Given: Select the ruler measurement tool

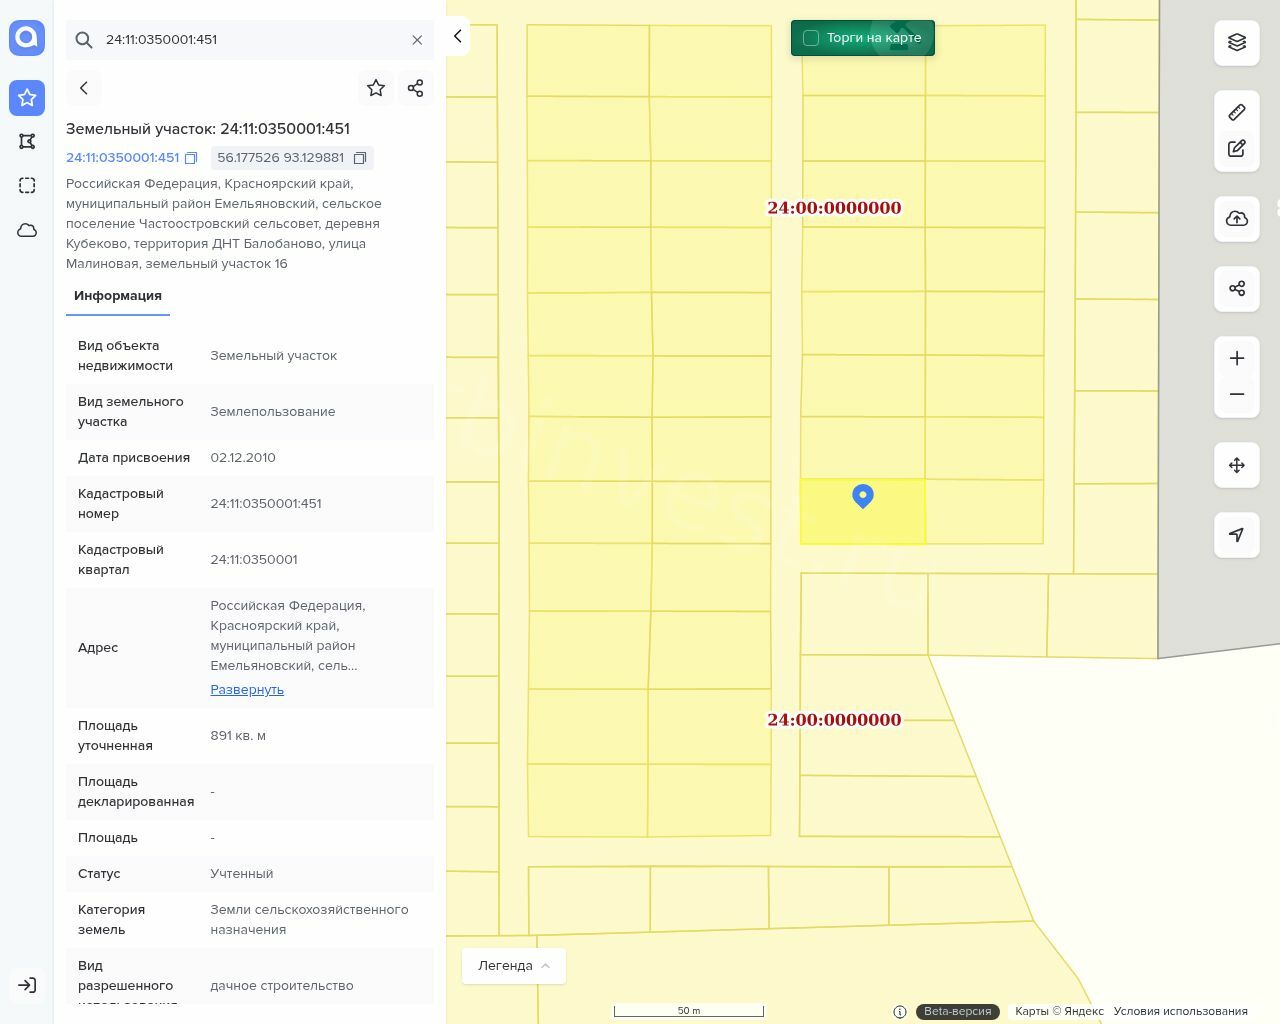Looking at the screenshot, I should pos(1237,112).
